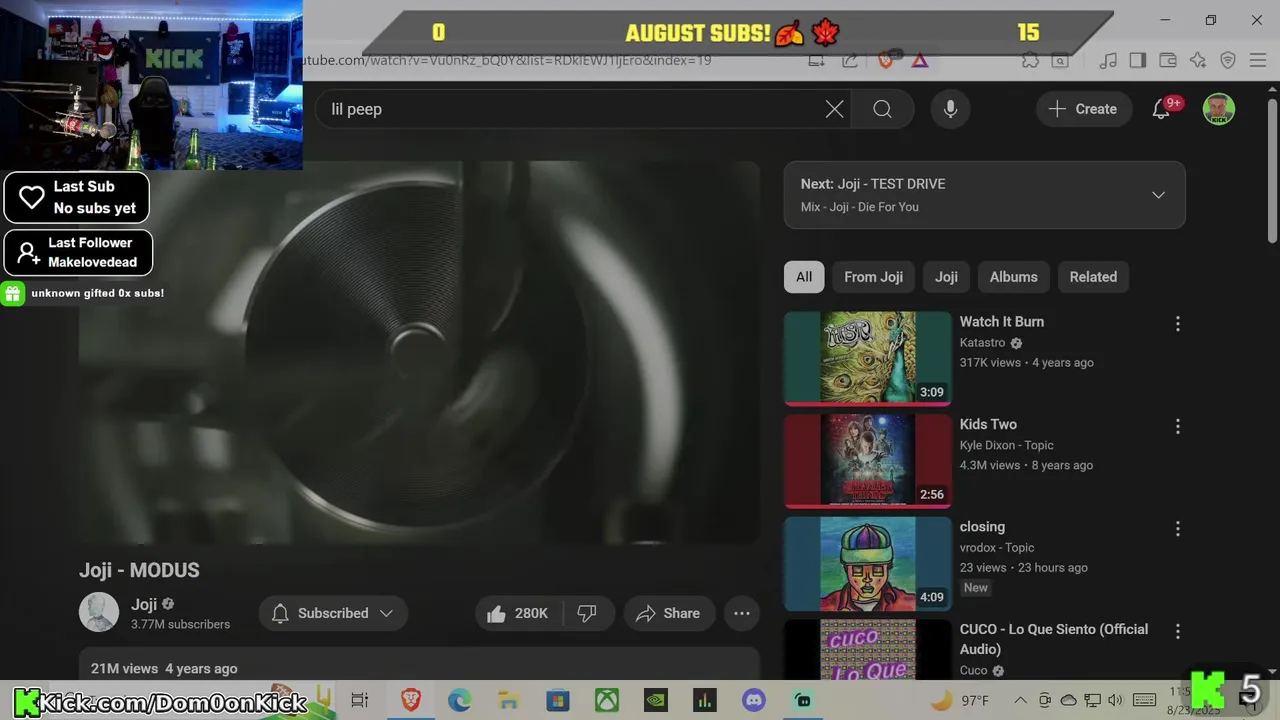
Task: Open the taskbar weather widget showing 97°F
Action: tap(960, 700)
